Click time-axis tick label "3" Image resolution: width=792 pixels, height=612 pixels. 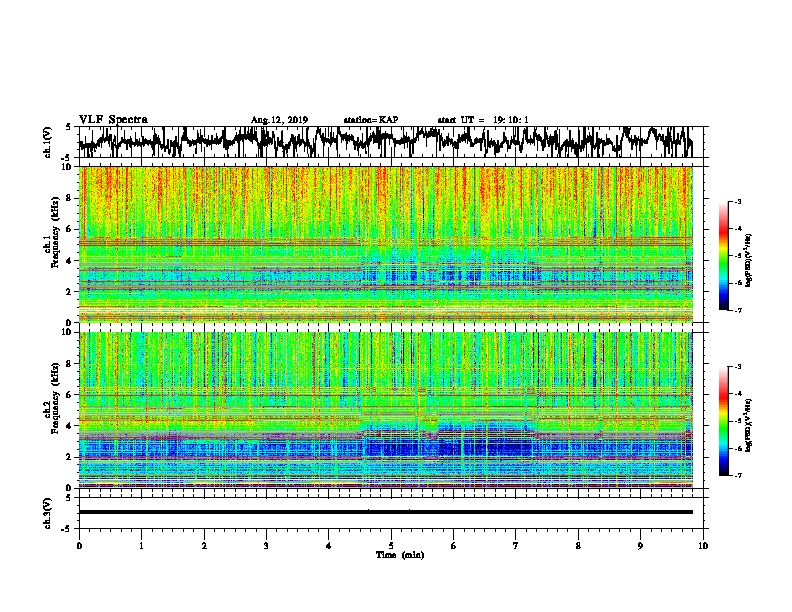[266, 546]
